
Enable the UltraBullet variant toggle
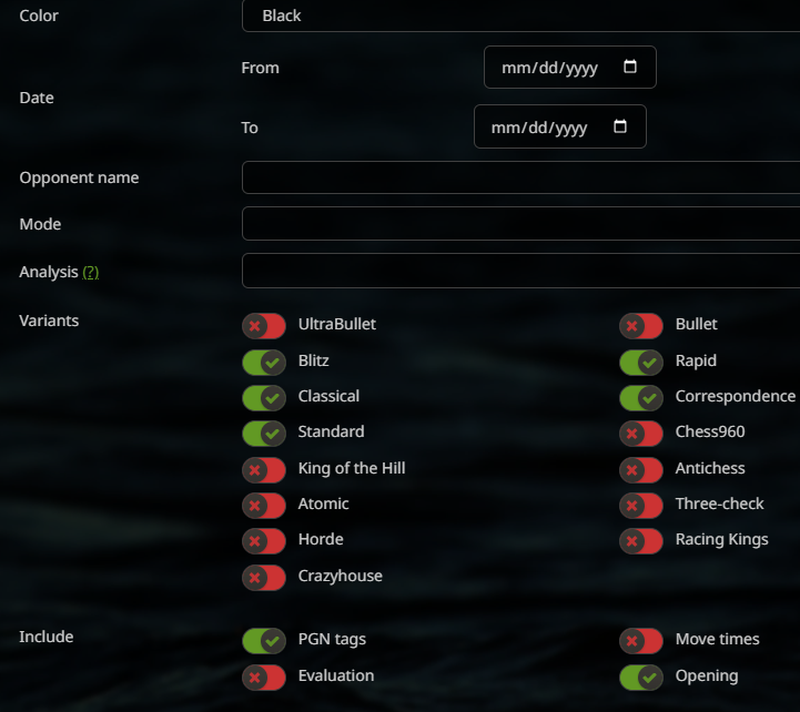pos(264,326)
